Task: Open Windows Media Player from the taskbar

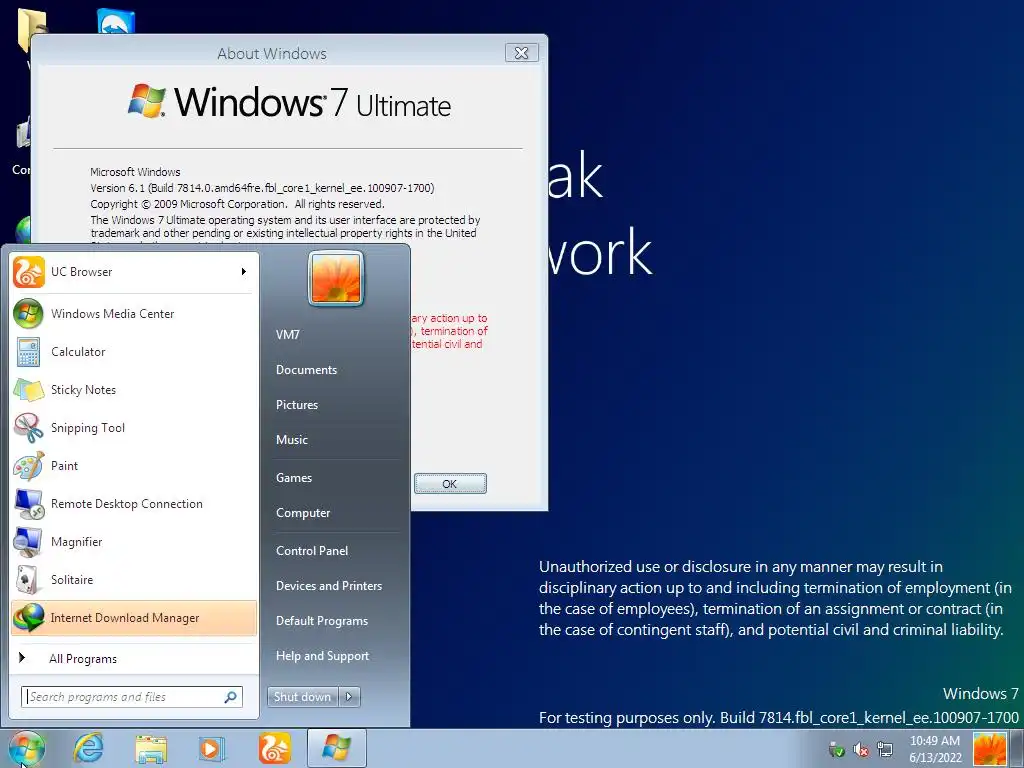Action: tap(211, 748)
